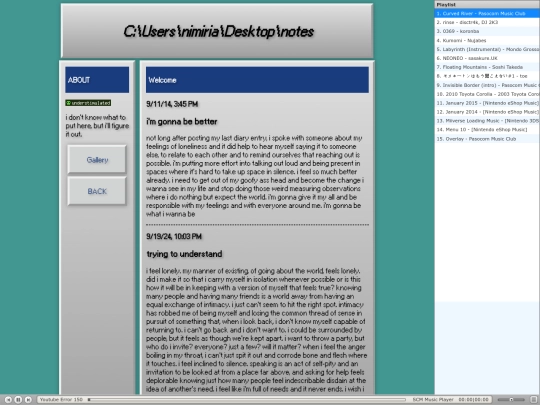
Task: Click entry title "trying to understand"
Action: click(184, 254)
